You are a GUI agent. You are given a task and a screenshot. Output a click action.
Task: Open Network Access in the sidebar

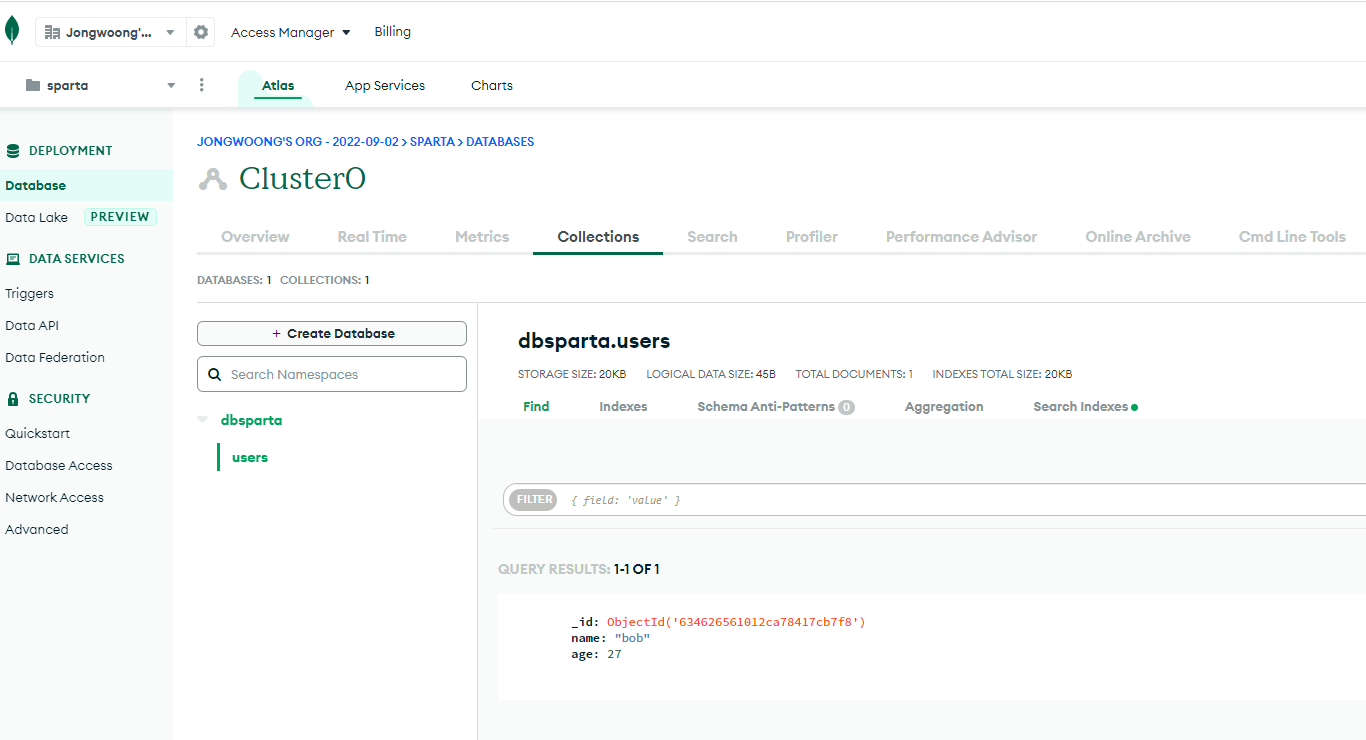point(54,498)
